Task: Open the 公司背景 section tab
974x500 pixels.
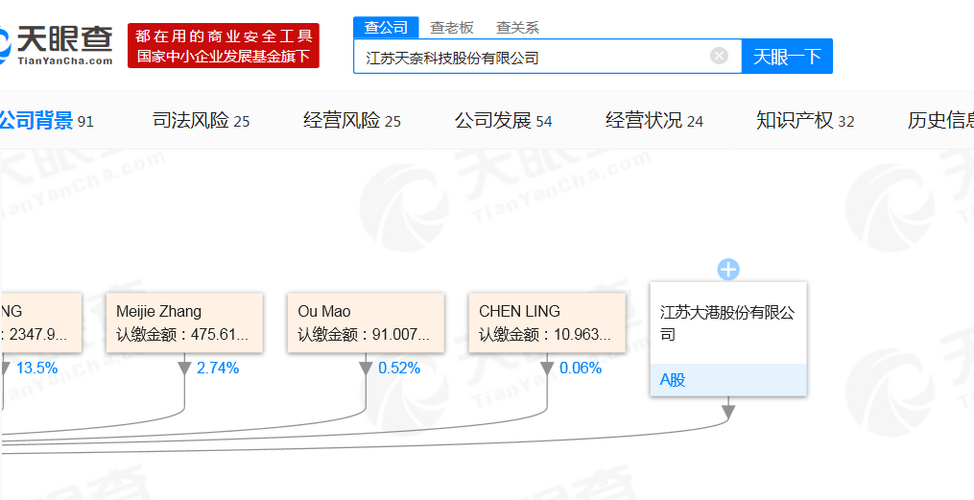Action: click(45, 120)
